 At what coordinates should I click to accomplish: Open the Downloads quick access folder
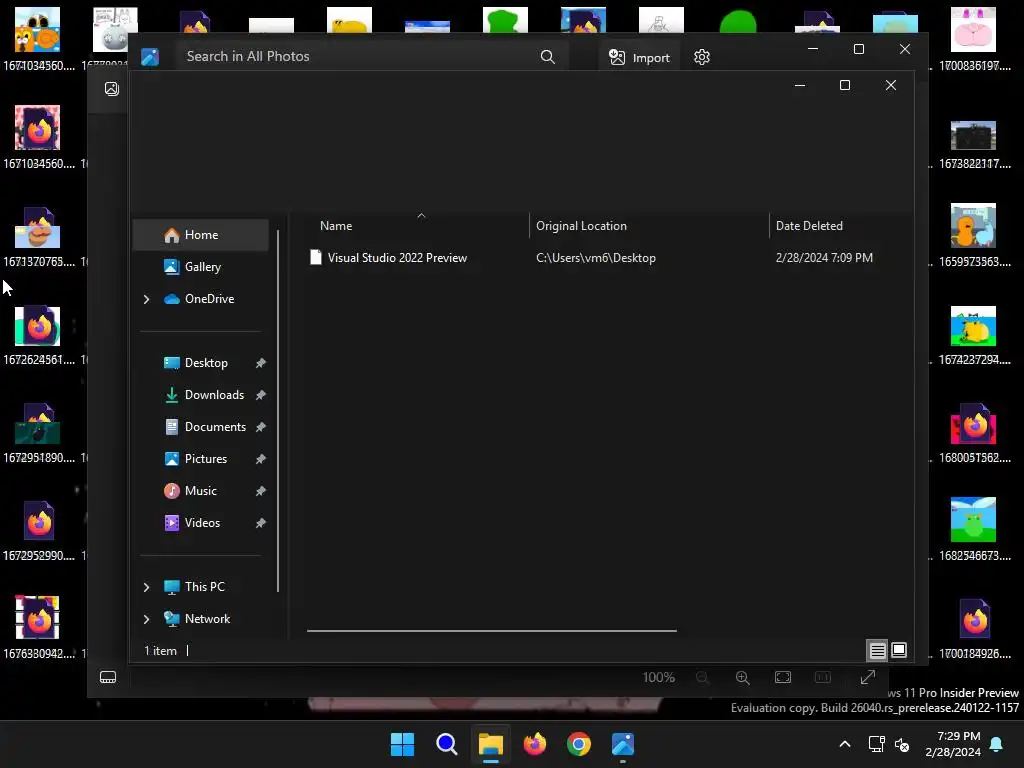pyautogui.click(x=214, y=395)
